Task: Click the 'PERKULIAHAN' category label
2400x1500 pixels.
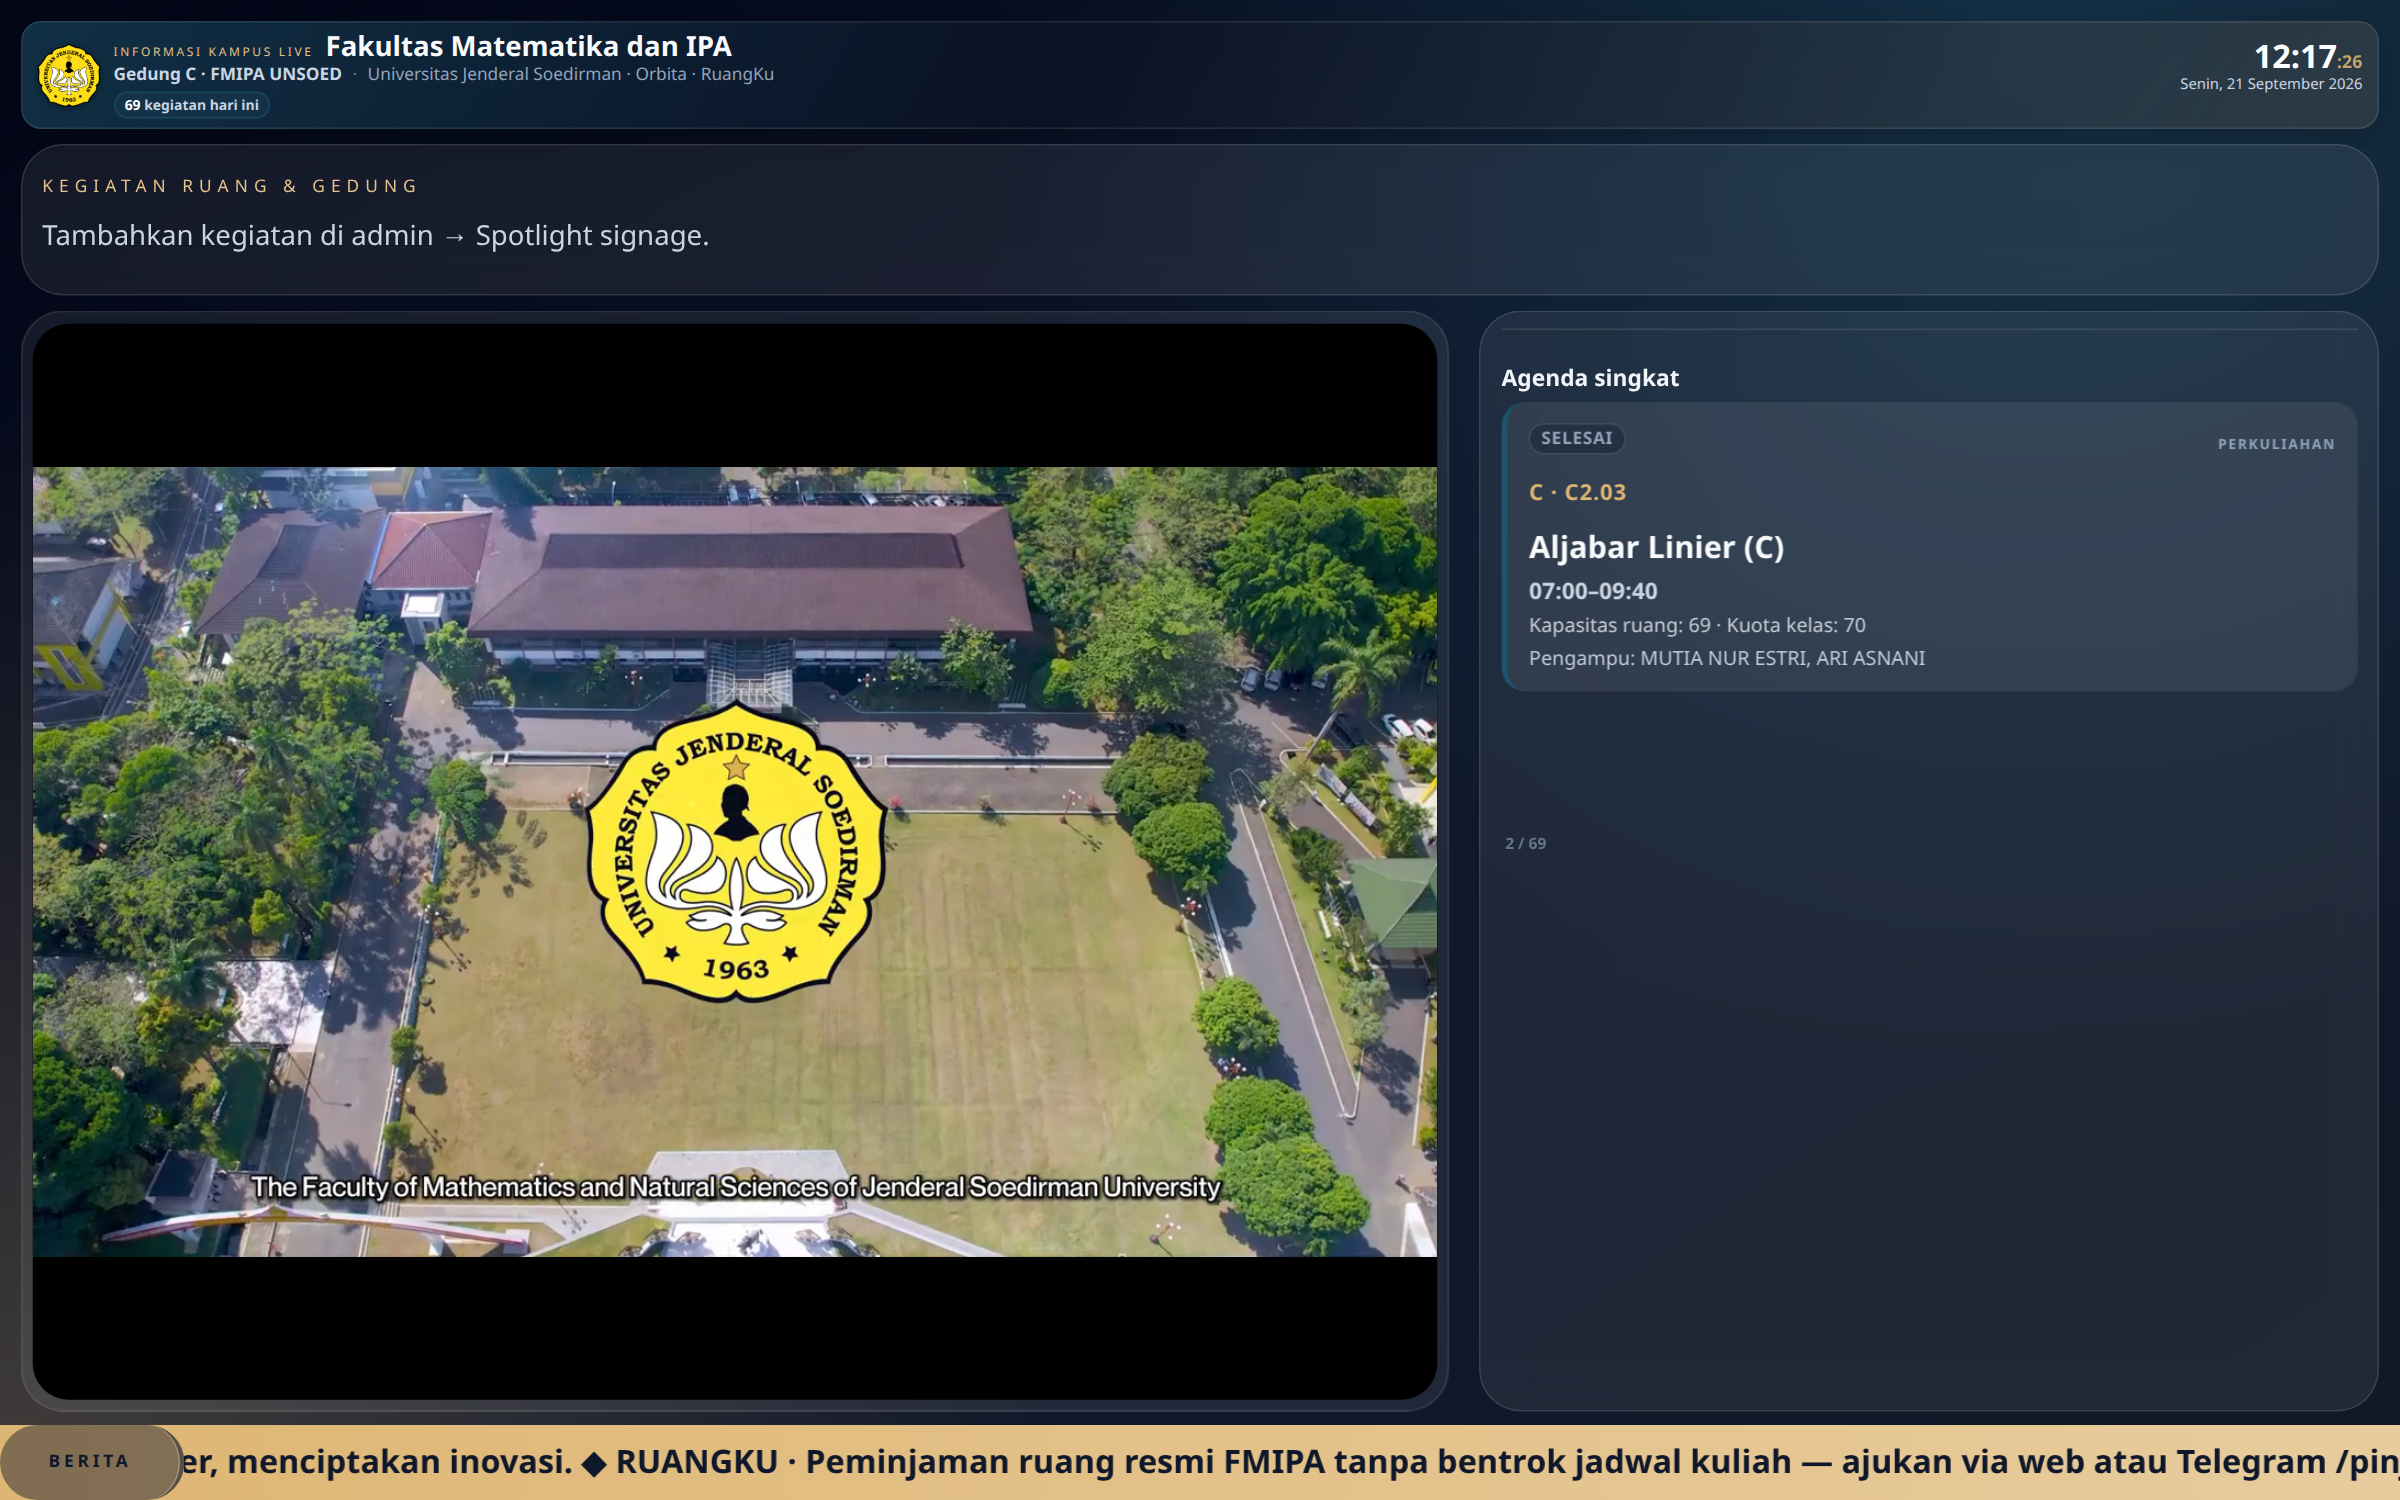Action: click(2275, 444)
